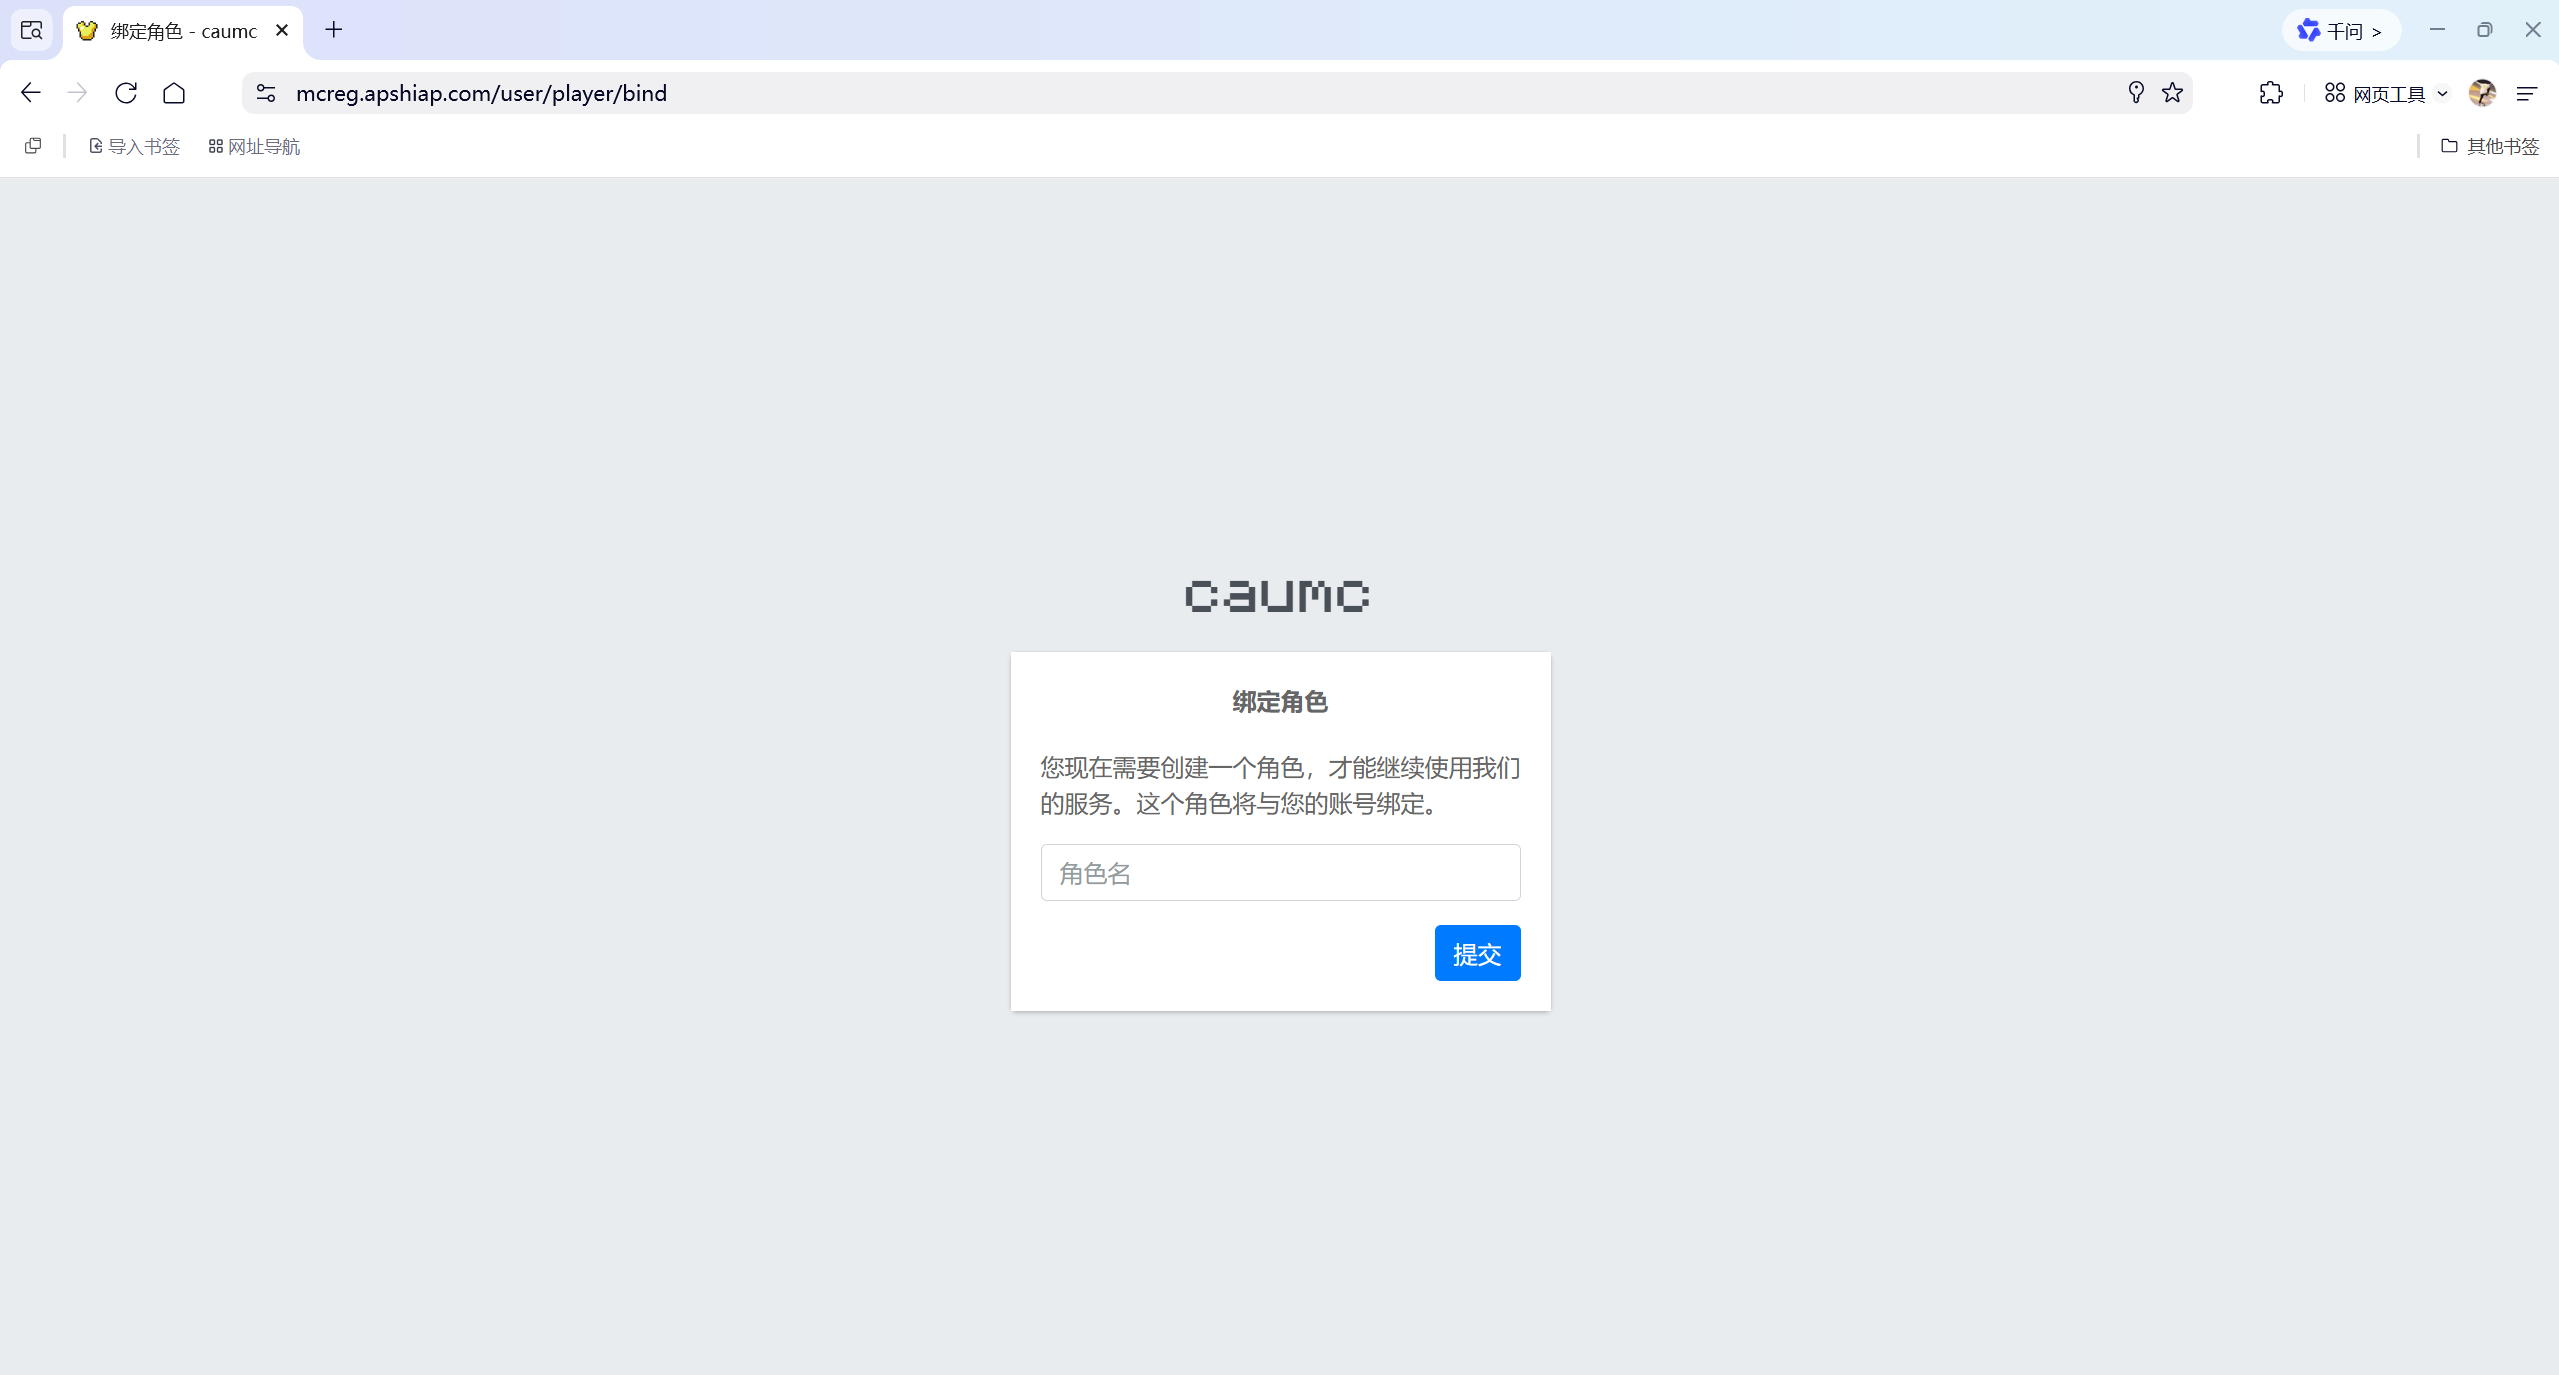The height and width of the screenshot is (1375, 2559).
Task: Open the 网址导航 bookmark link
Action: pos(254,146)
